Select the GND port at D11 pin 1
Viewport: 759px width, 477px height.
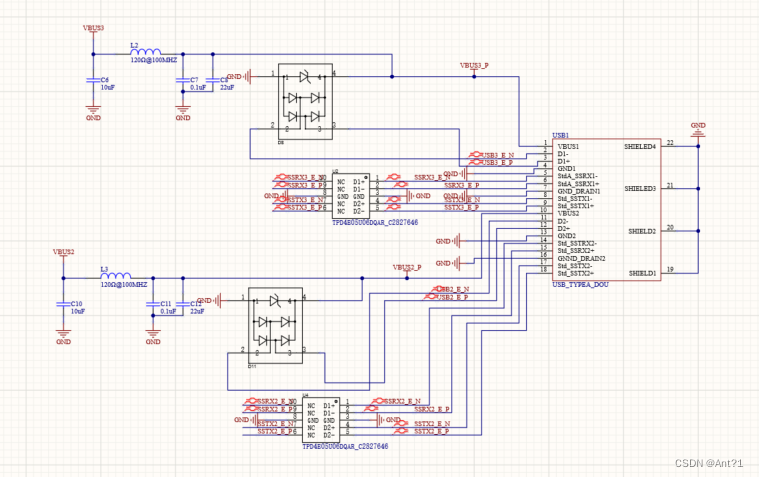coord(210,300)
